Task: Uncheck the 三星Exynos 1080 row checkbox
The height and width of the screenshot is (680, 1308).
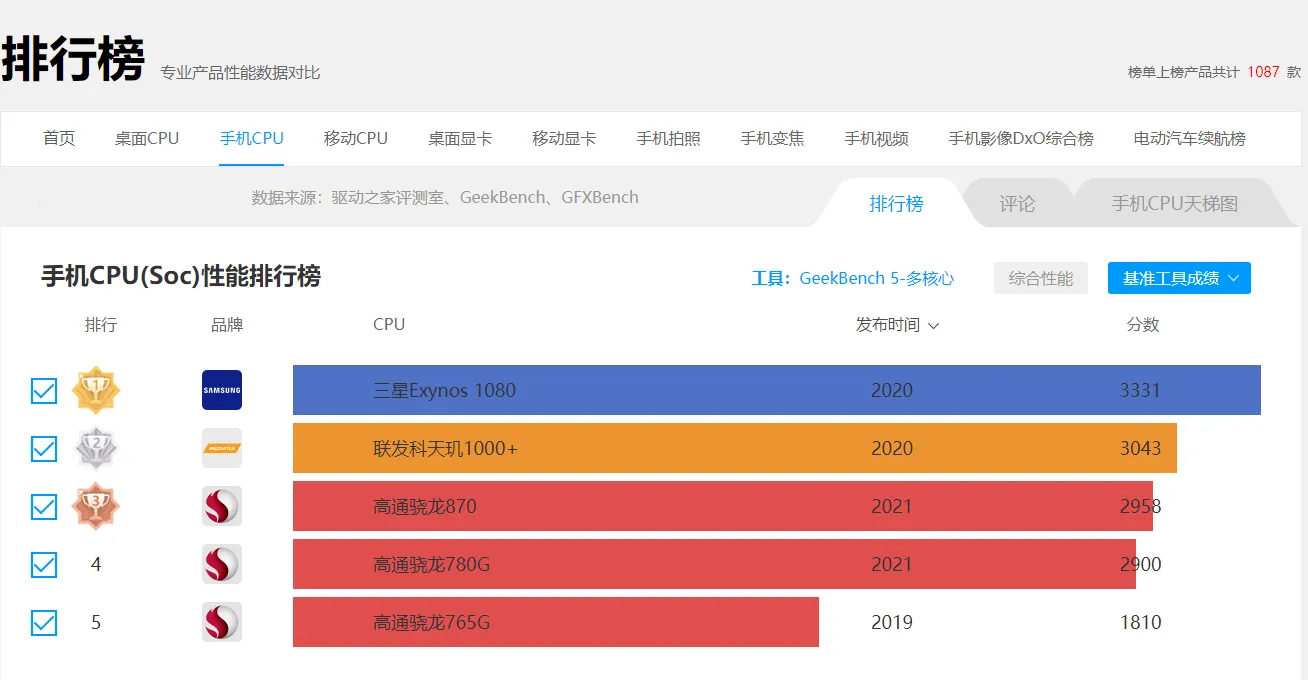Action: [44, 391]
